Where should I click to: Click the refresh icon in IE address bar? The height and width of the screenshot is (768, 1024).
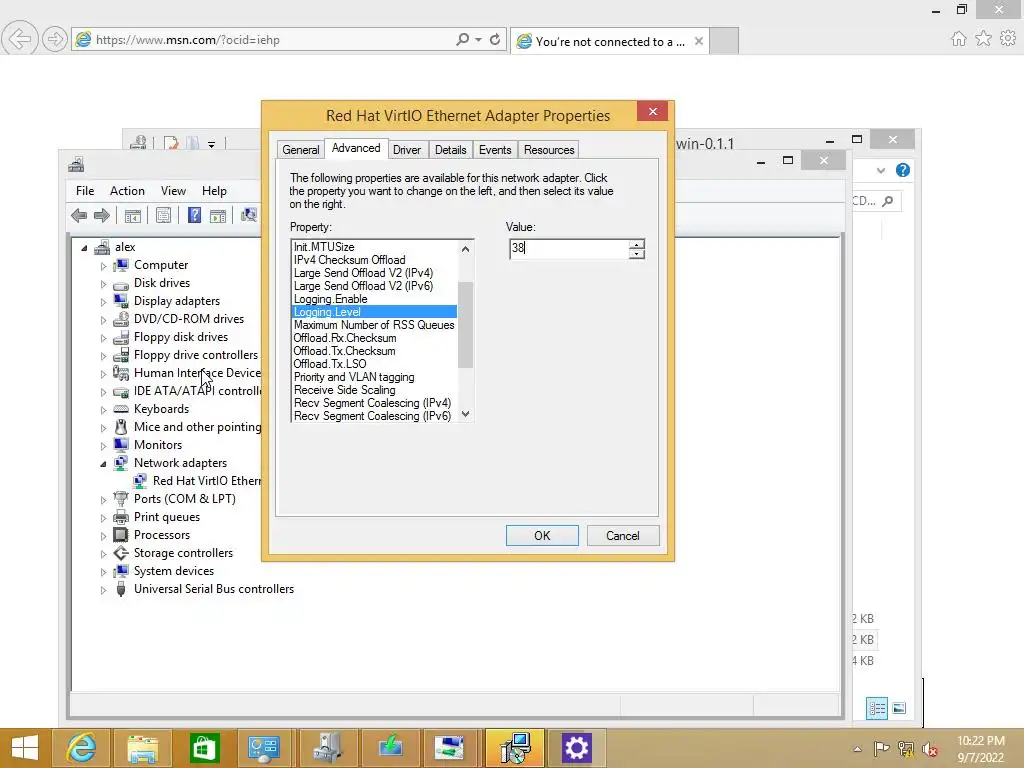tap(495, 39)
